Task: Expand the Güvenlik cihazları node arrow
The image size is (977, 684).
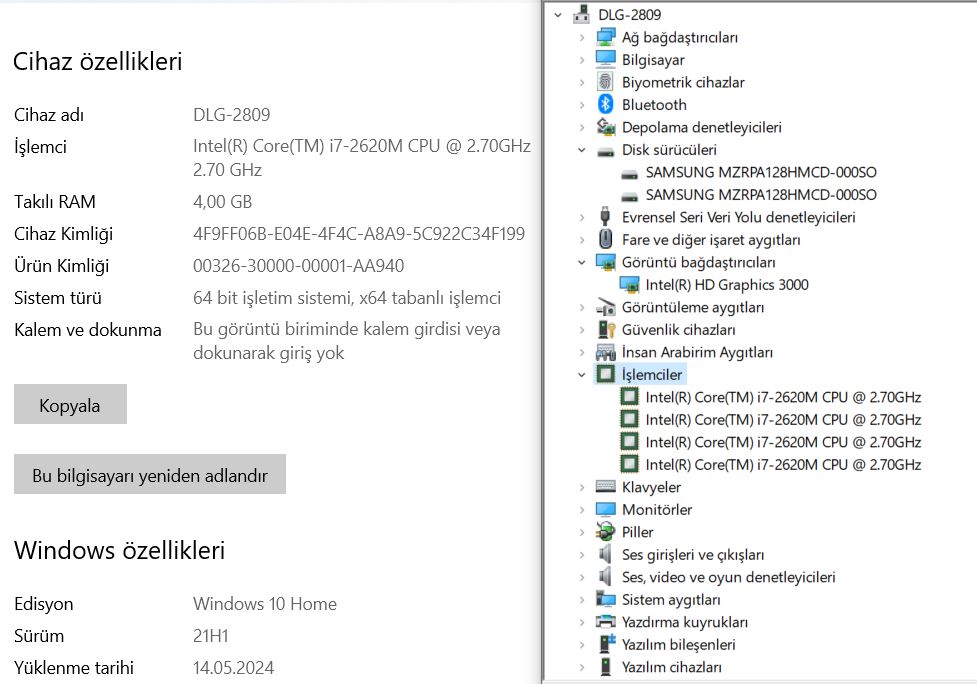Action: click(582, 330)
